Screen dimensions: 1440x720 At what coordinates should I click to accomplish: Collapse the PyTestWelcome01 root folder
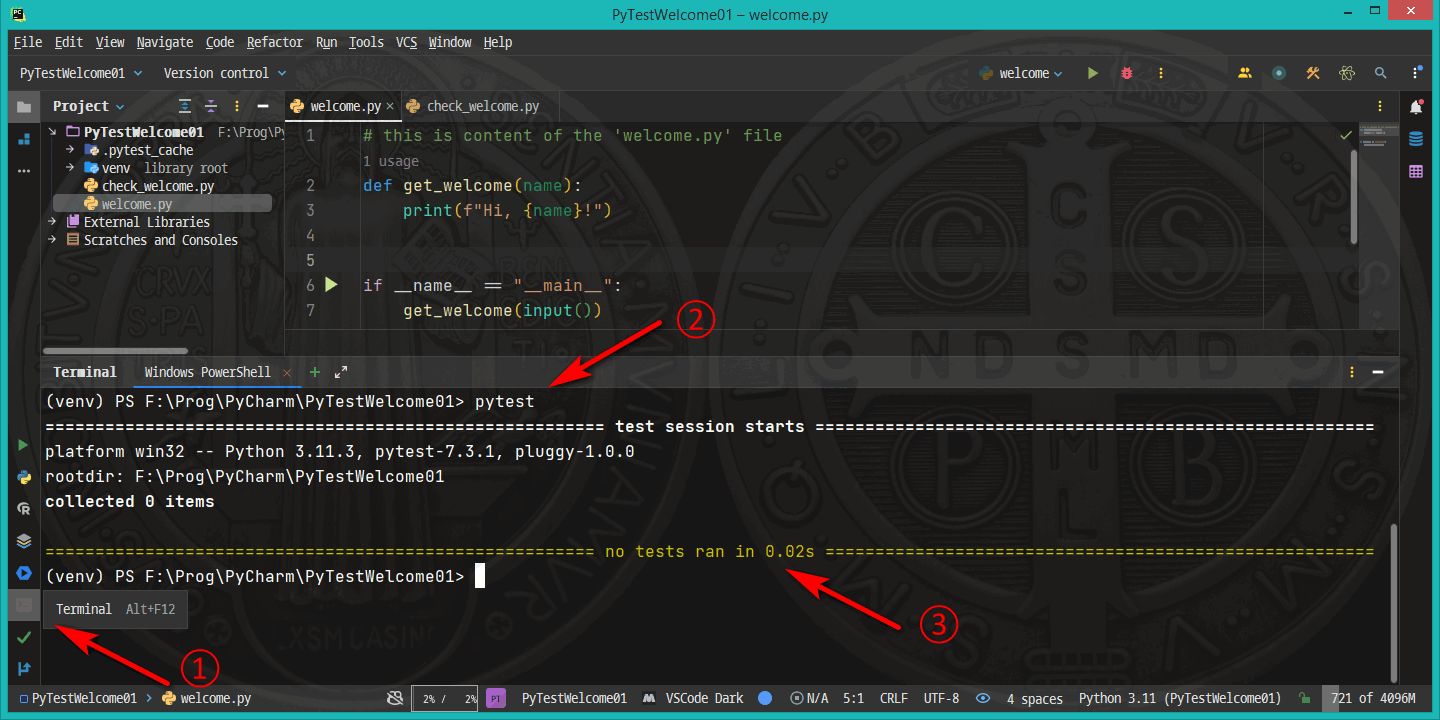click(53, 132)
